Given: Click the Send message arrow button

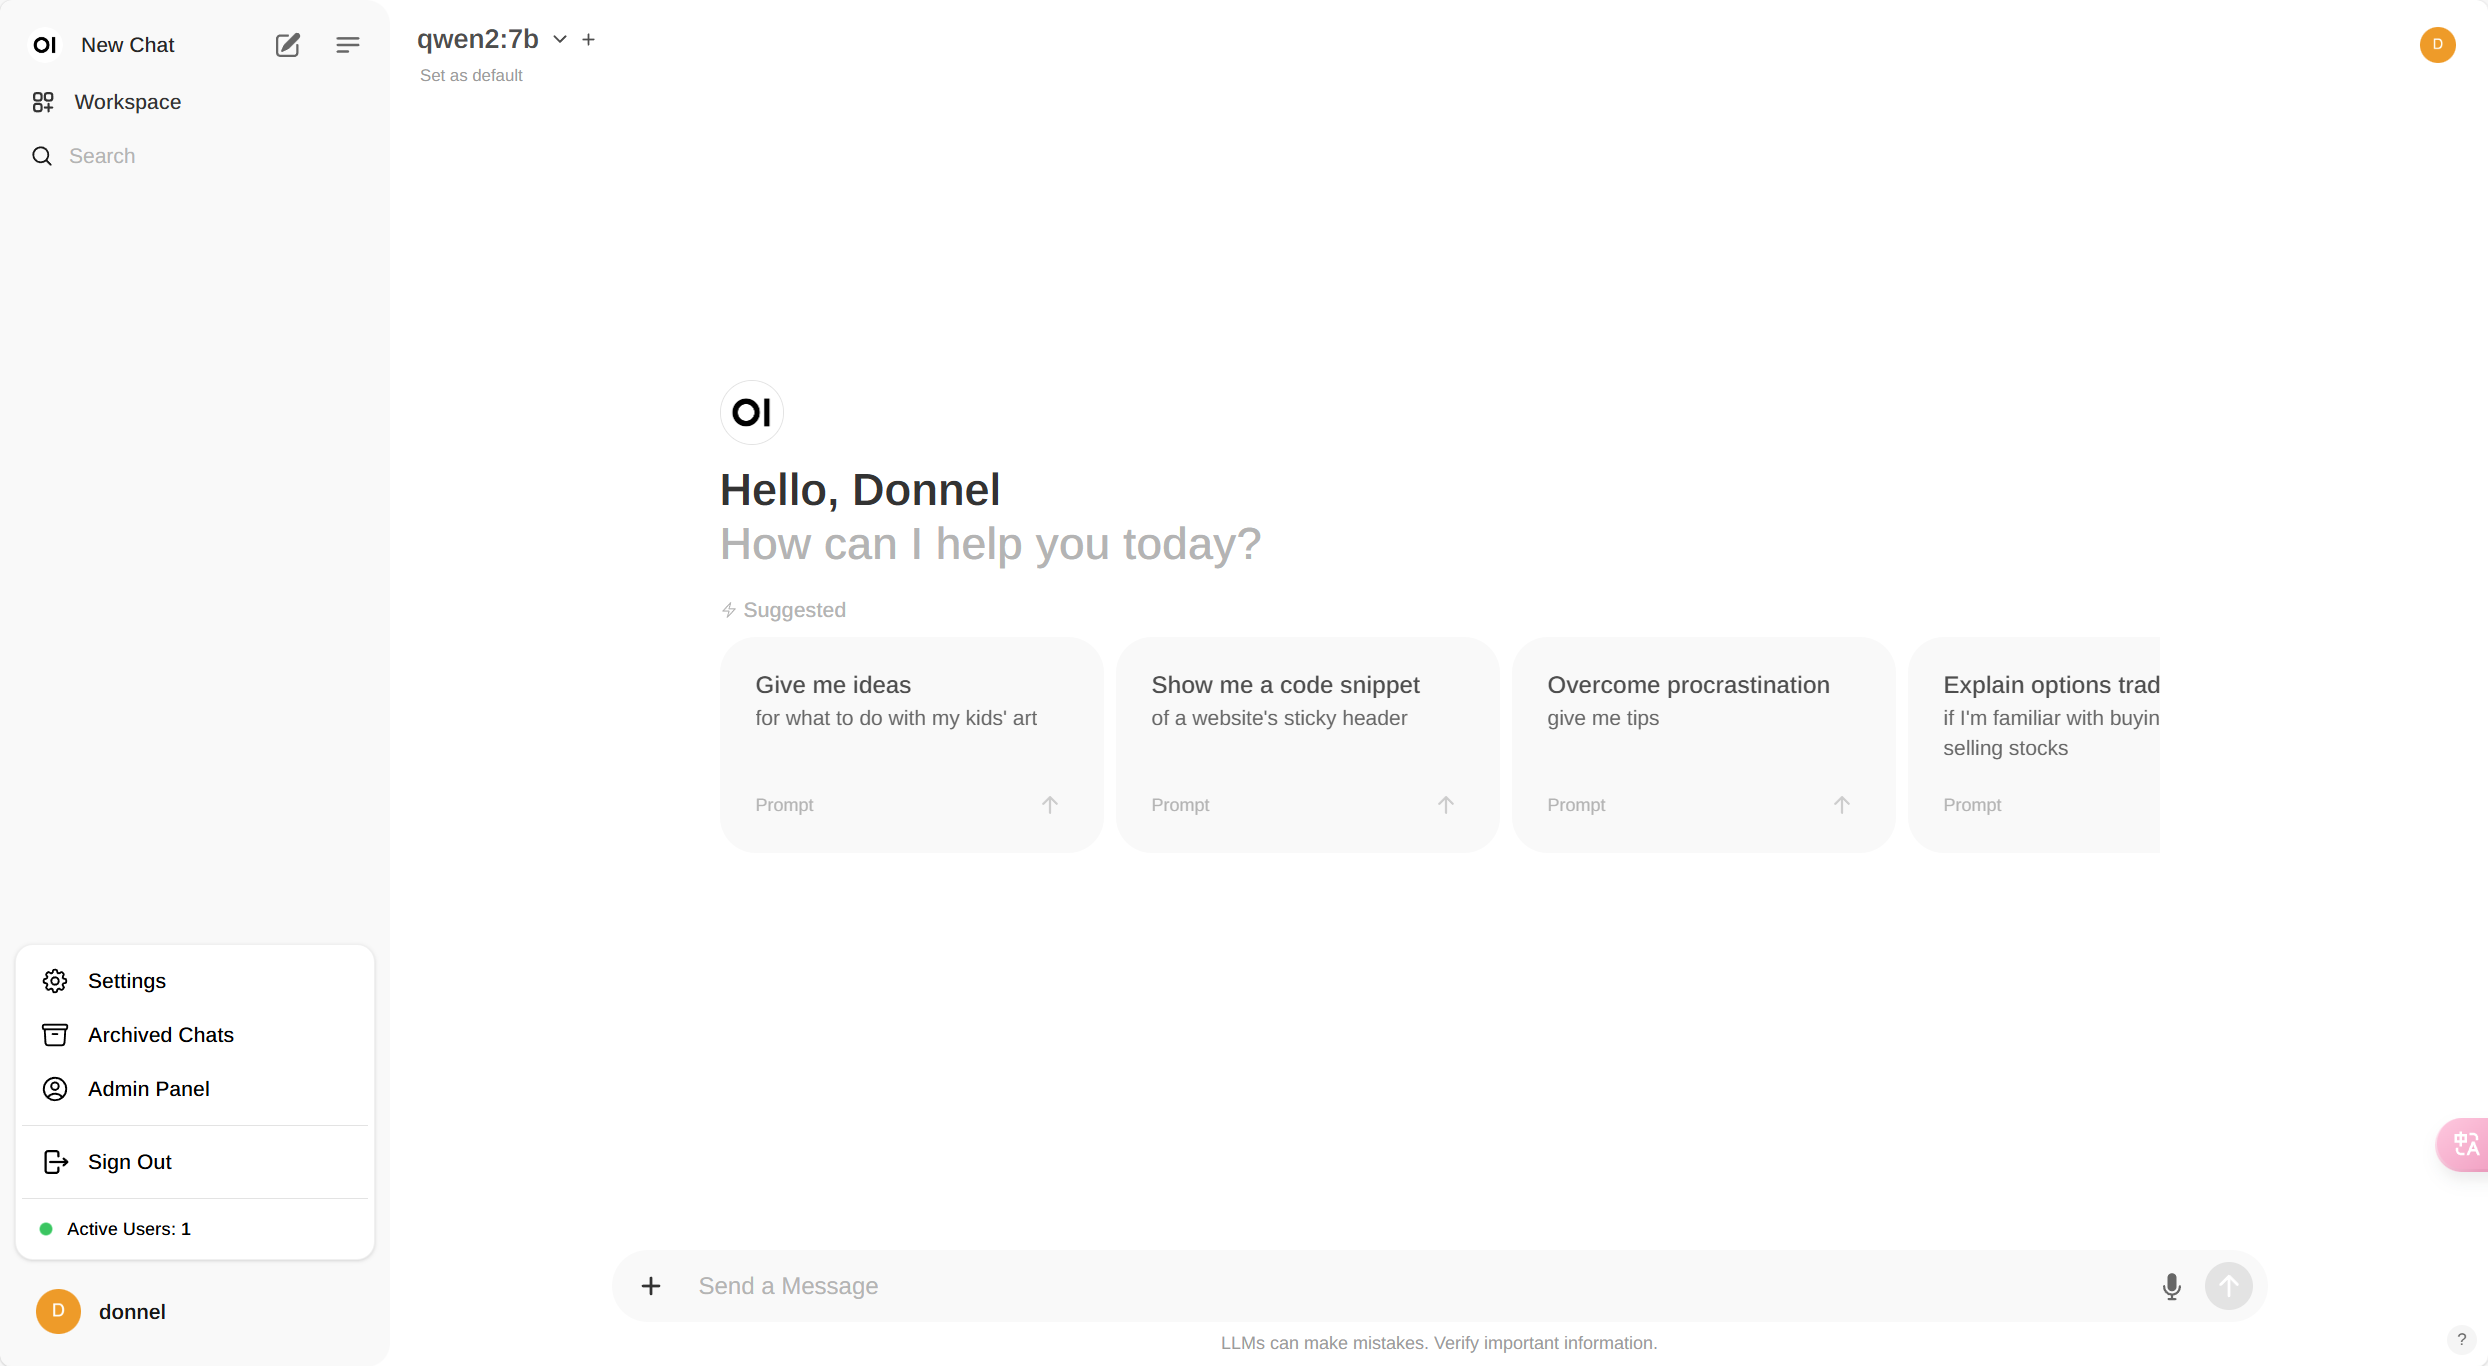Looking at the screenshot, I should 2229,1285.
